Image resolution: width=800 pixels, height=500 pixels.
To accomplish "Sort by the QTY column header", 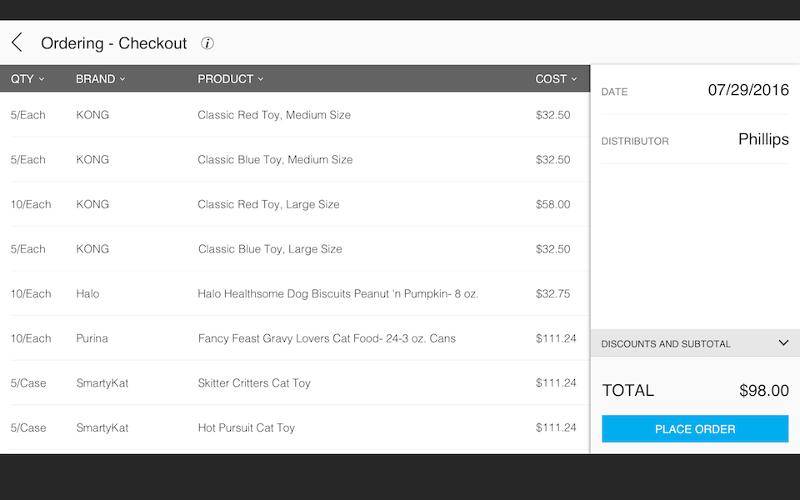I will [x=28, y=79].
